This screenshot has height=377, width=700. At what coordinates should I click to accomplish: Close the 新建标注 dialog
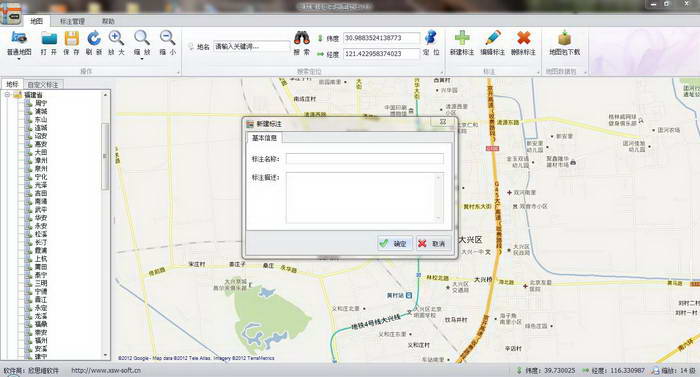pyautogui.click(x=442, y=121)
